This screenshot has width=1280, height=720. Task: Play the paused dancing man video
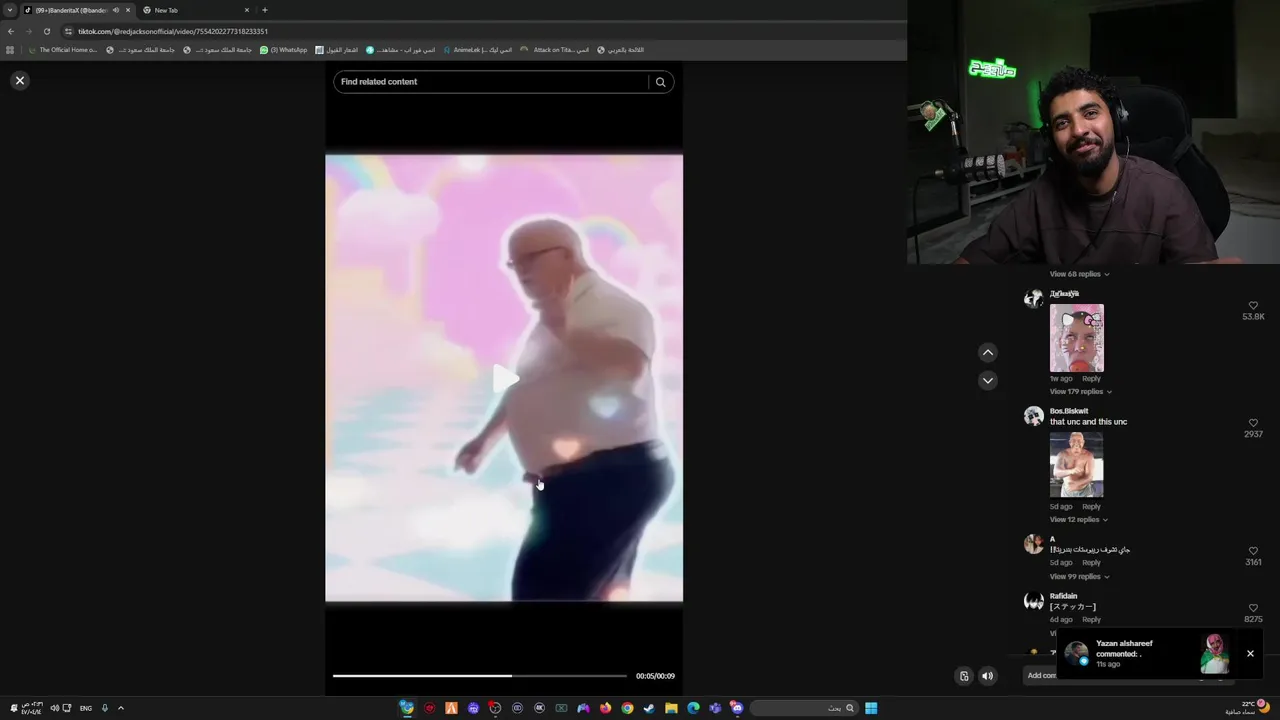pyautogui.click(x=505, y=378)
